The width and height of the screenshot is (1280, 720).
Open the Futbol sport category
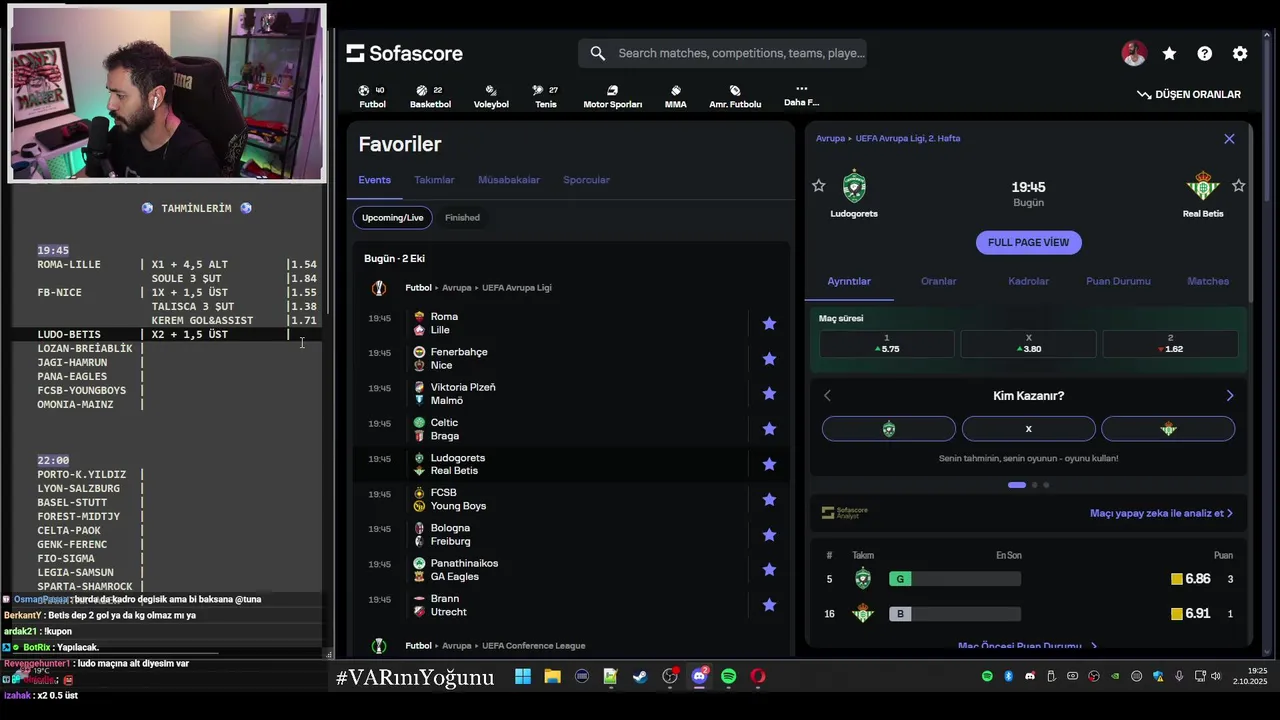[372, 96]
